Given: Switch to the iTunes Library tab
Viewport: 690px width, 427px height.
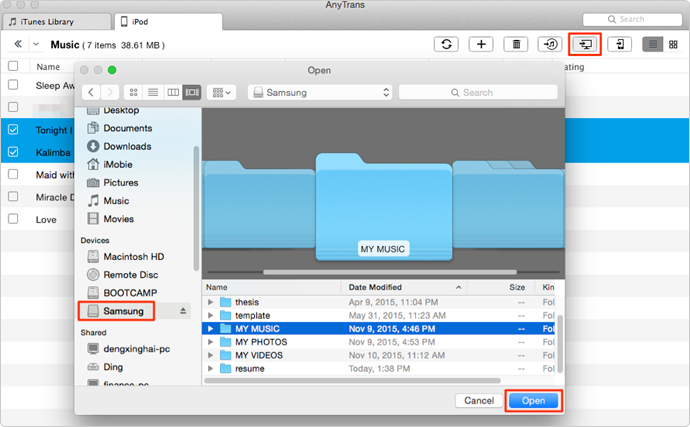Looking at the screenshot, I should (56, 22).
